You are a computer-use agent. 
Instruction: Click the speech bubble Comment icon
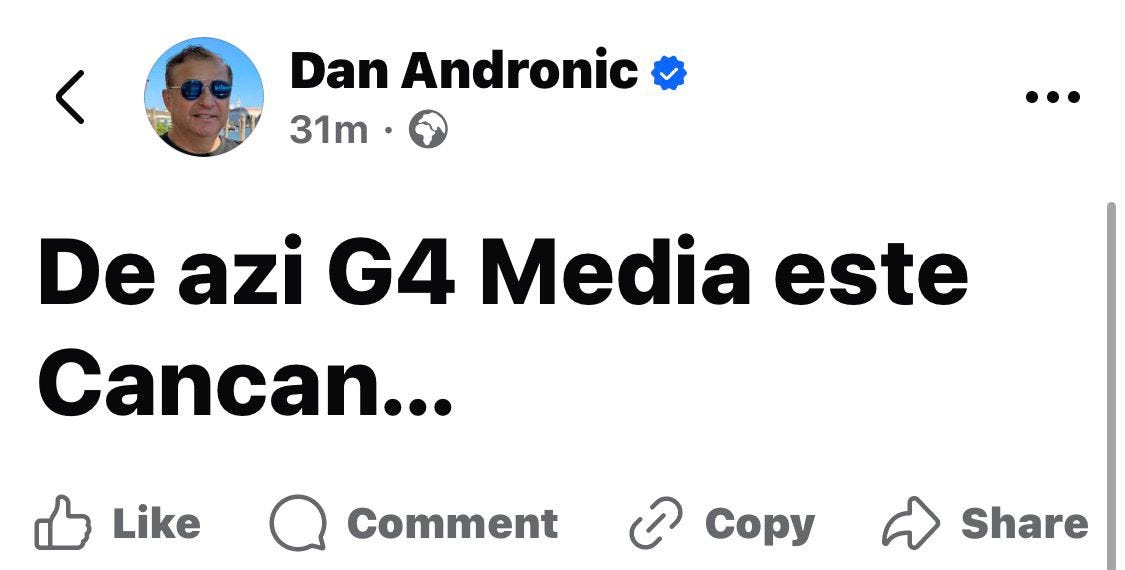298,523
